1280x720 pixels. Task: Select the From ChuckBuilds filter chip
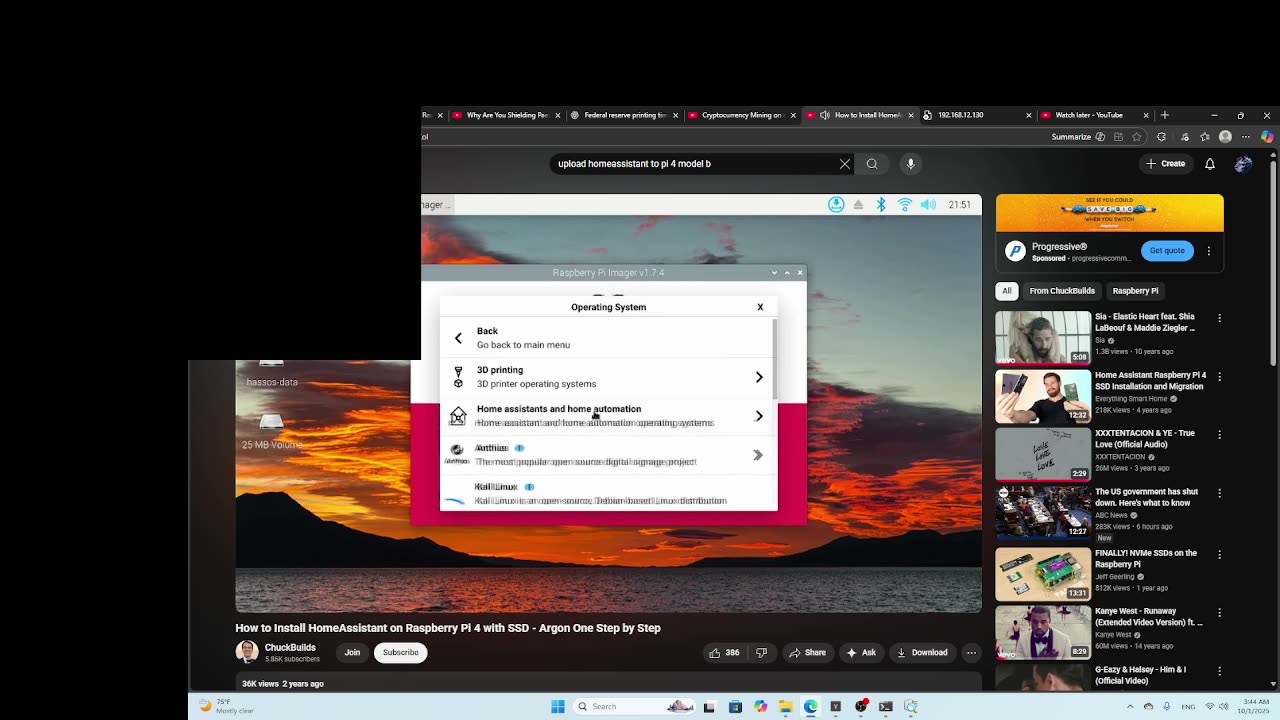point(1062,291)
